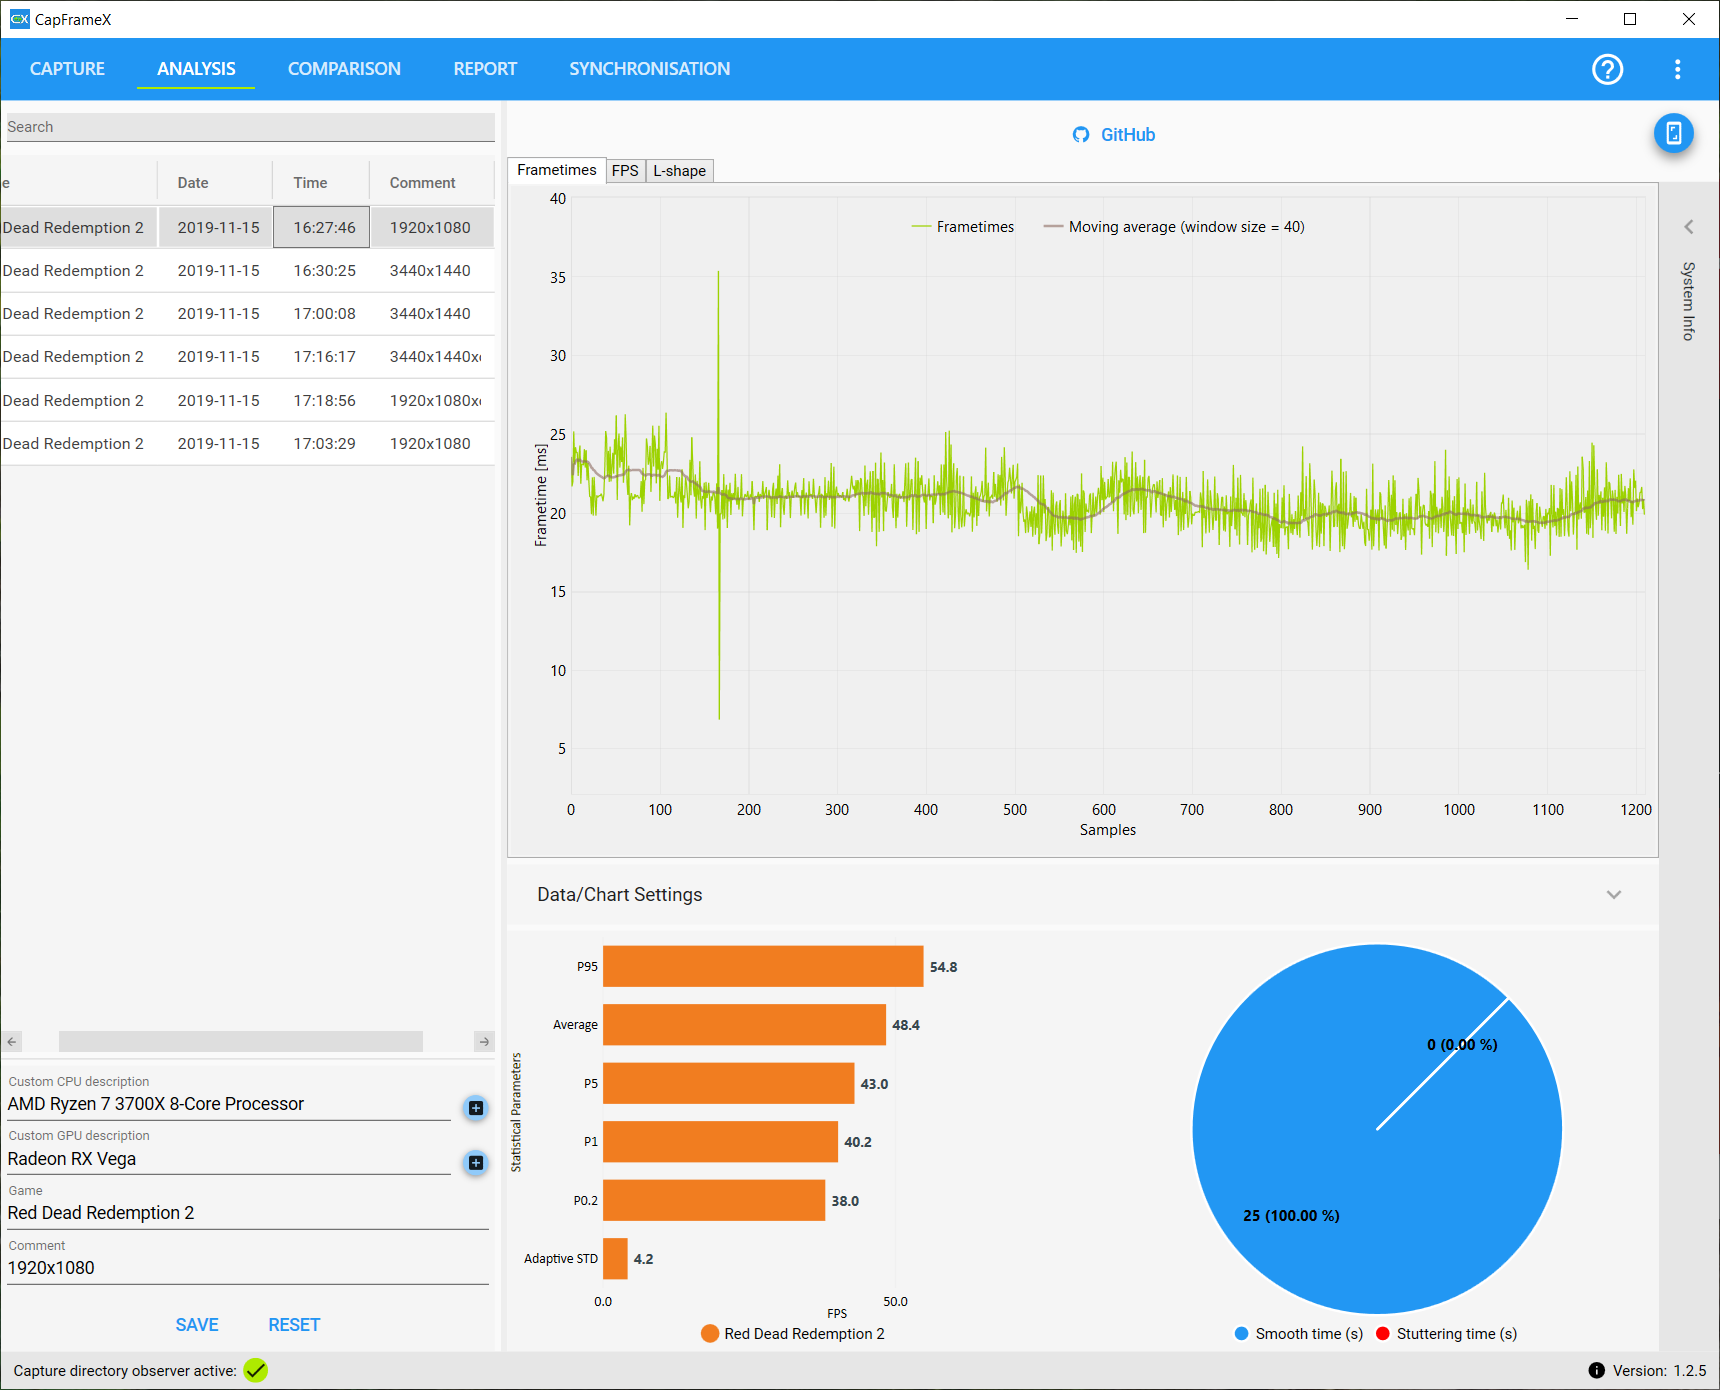
Task: Toggle Frametimes series in chart legend
Action: pyautogui.click(x=962, y=227)
